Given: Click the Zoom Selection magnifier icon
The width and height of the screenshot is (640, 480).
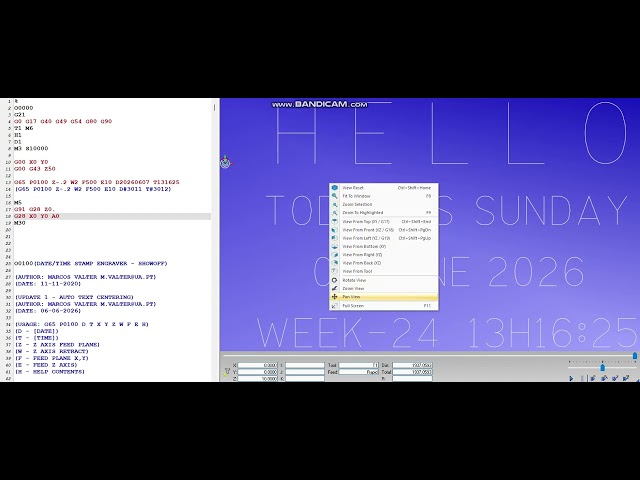Looking at the screenshot, I should [x=334, y=204].
